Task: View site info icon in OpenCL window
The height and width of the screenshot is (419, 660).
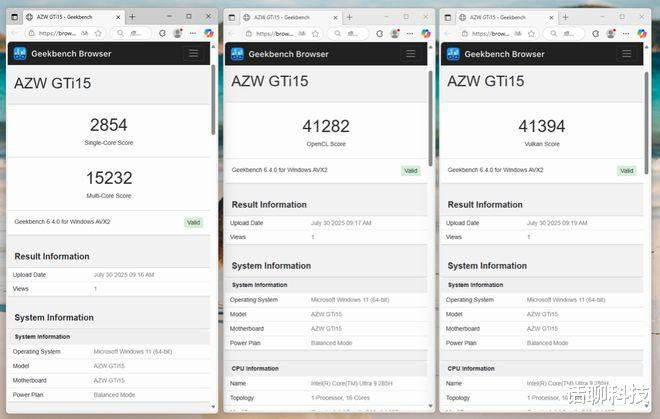Action: (x=249, y=33)
